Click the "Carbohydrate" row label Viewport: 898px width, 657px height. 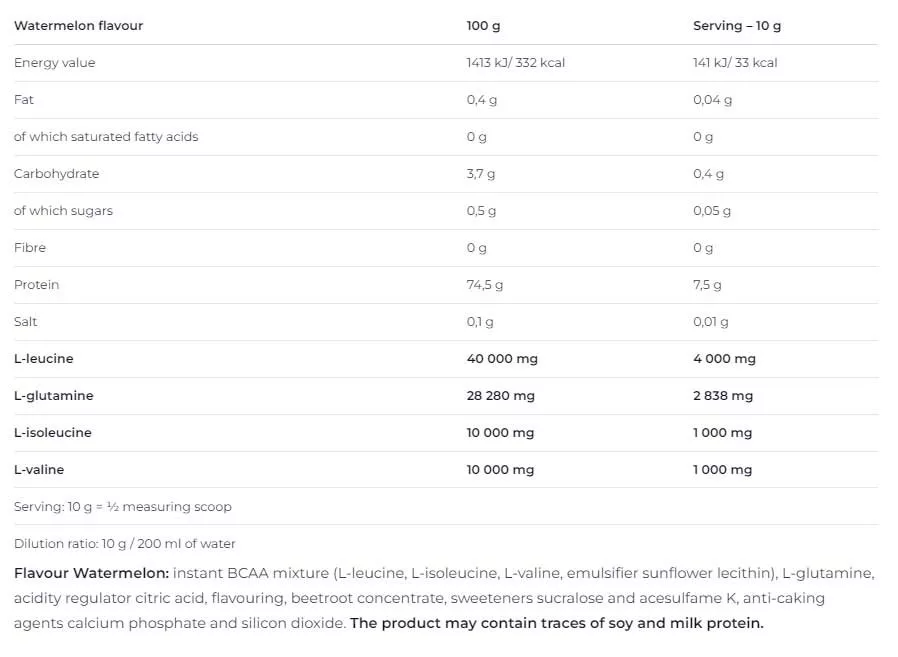click(57, 174)
